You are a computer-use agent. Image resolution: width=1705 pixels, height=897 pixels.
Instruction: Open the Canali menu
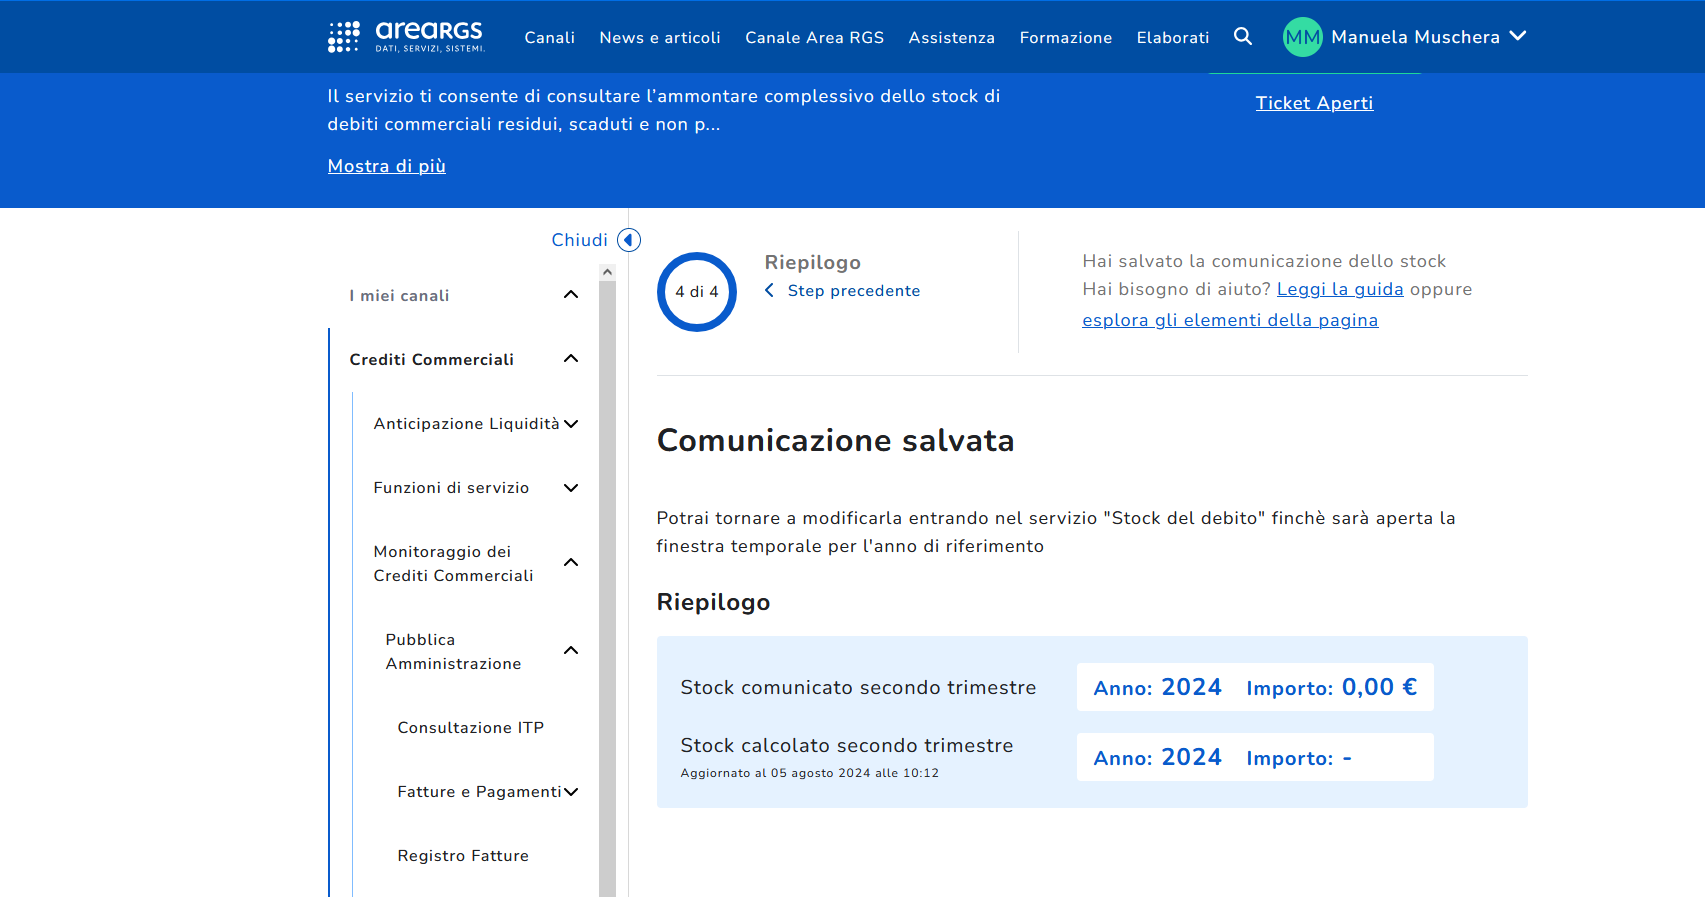tap(549, 38)
